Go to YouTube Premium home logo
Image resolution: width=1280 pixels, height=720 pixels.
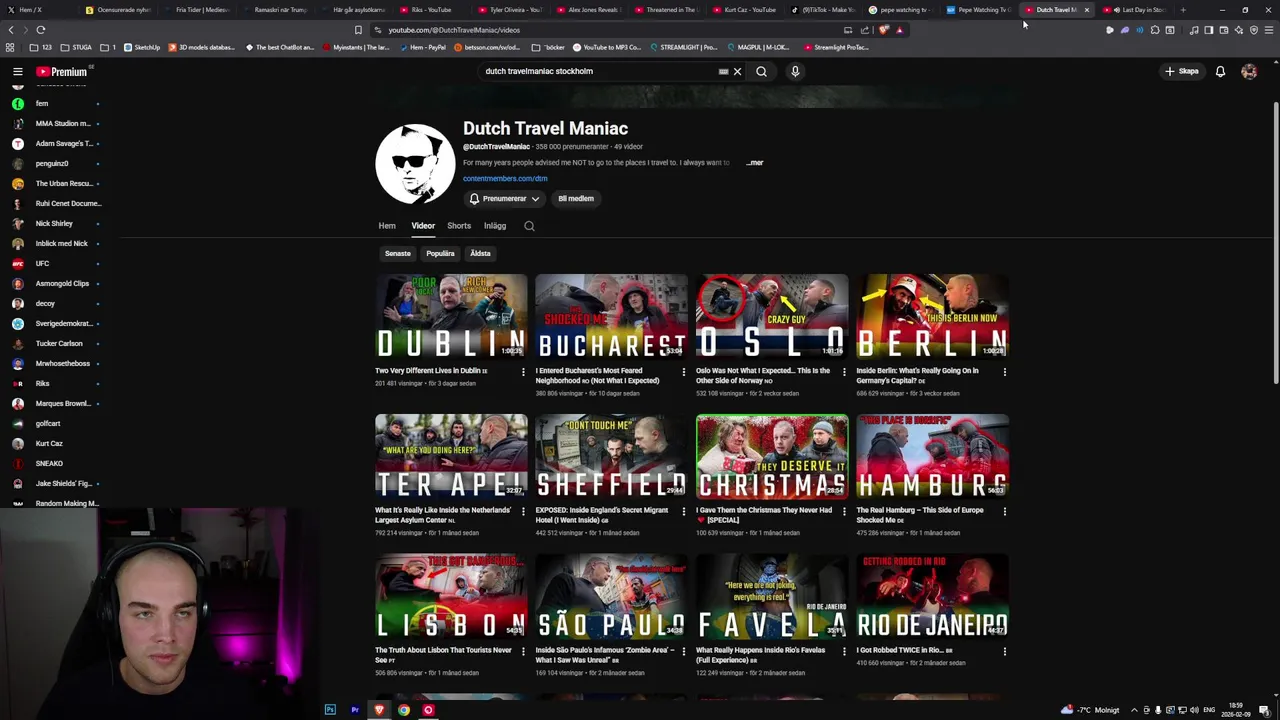63,71
